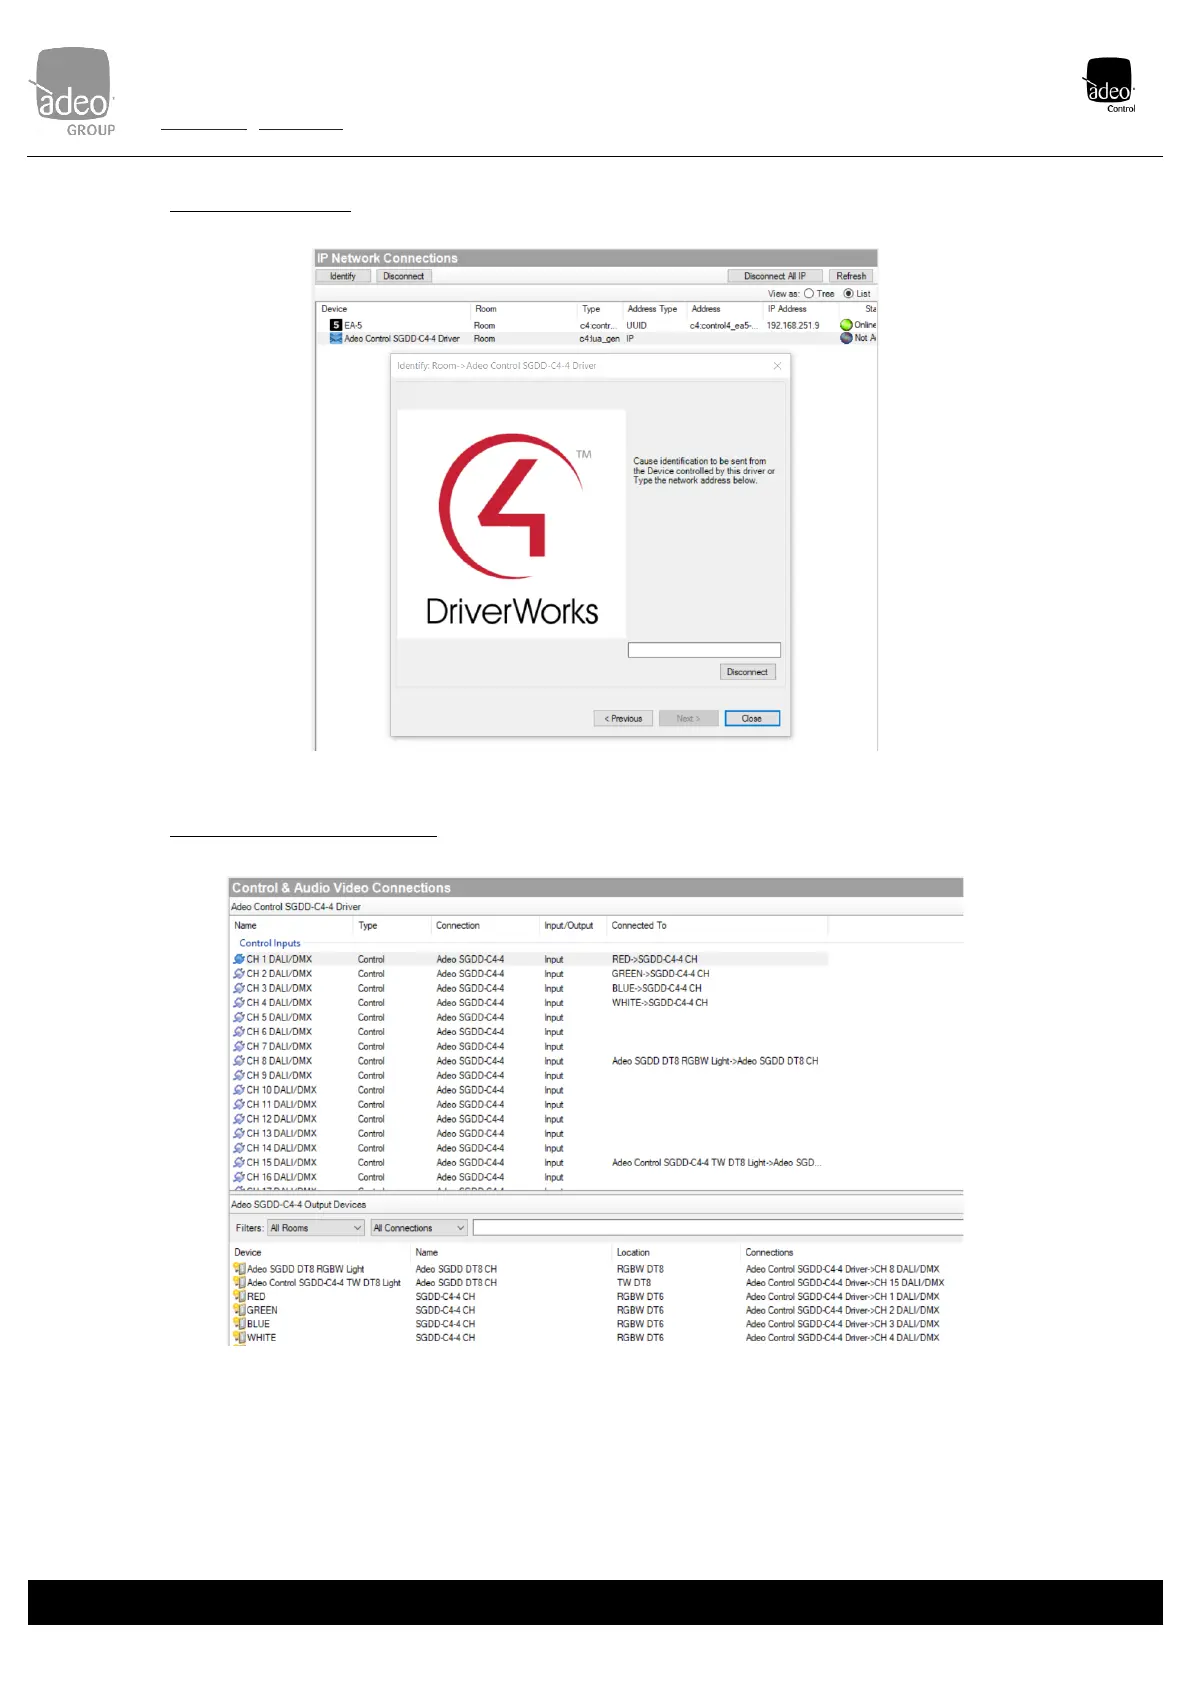Click the CH 5 DALI/DMX connection icon
This screenshot has height=1684, width=1191.
tap(239, 1017)
